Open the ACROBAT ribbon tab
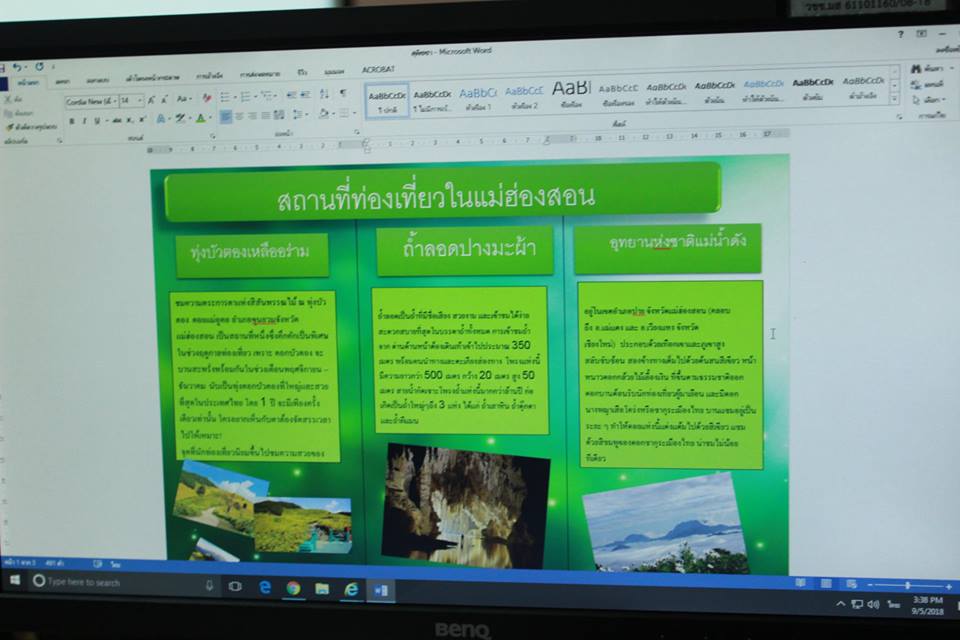This screenshot has height=640, width=960. coord(379,69)
